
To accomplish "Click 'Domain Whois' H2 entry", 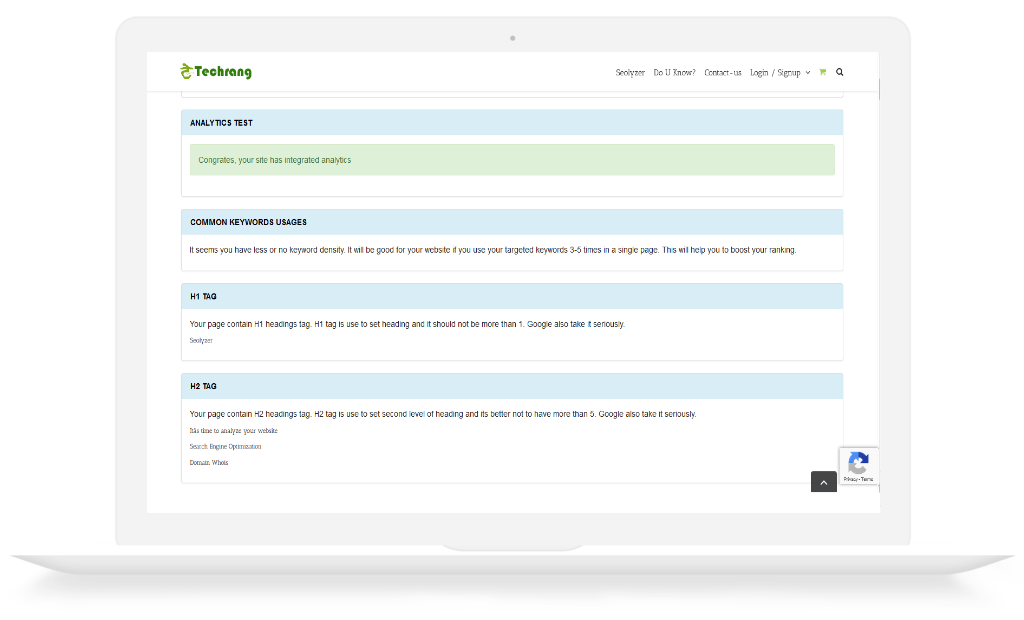I will pyautogui.click(x=209, y=463).
